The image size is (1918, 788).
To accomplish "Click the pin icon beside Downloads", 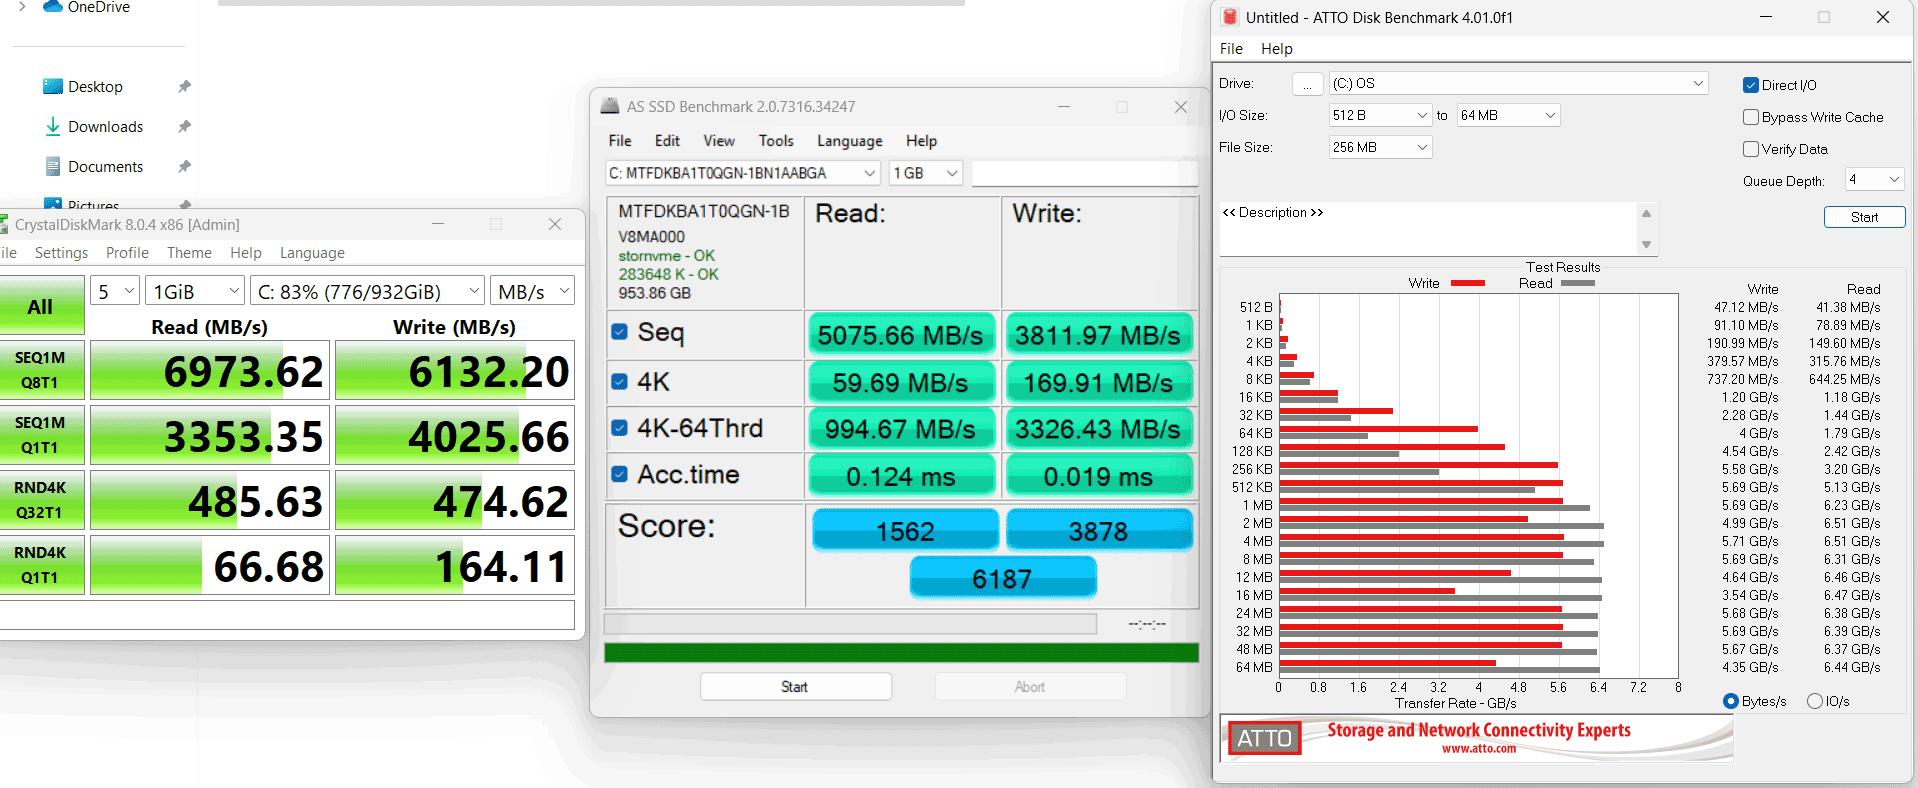I will click(184, 127).
